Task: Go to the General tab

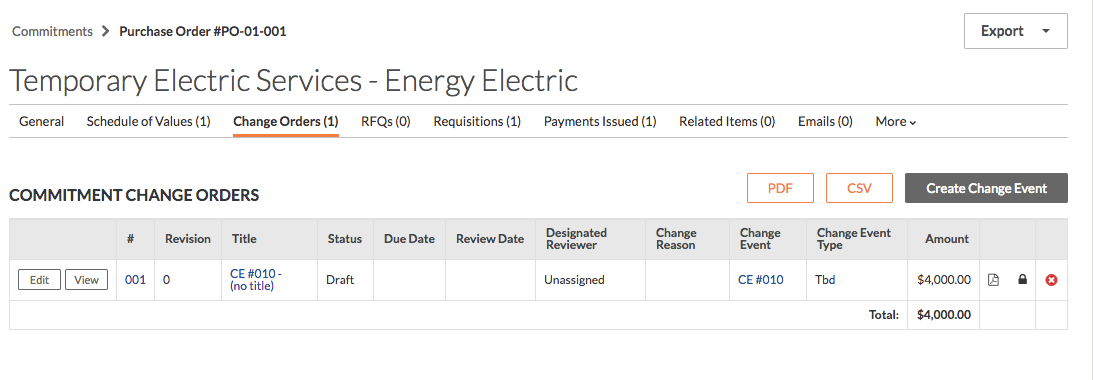Action: [42, 121]
